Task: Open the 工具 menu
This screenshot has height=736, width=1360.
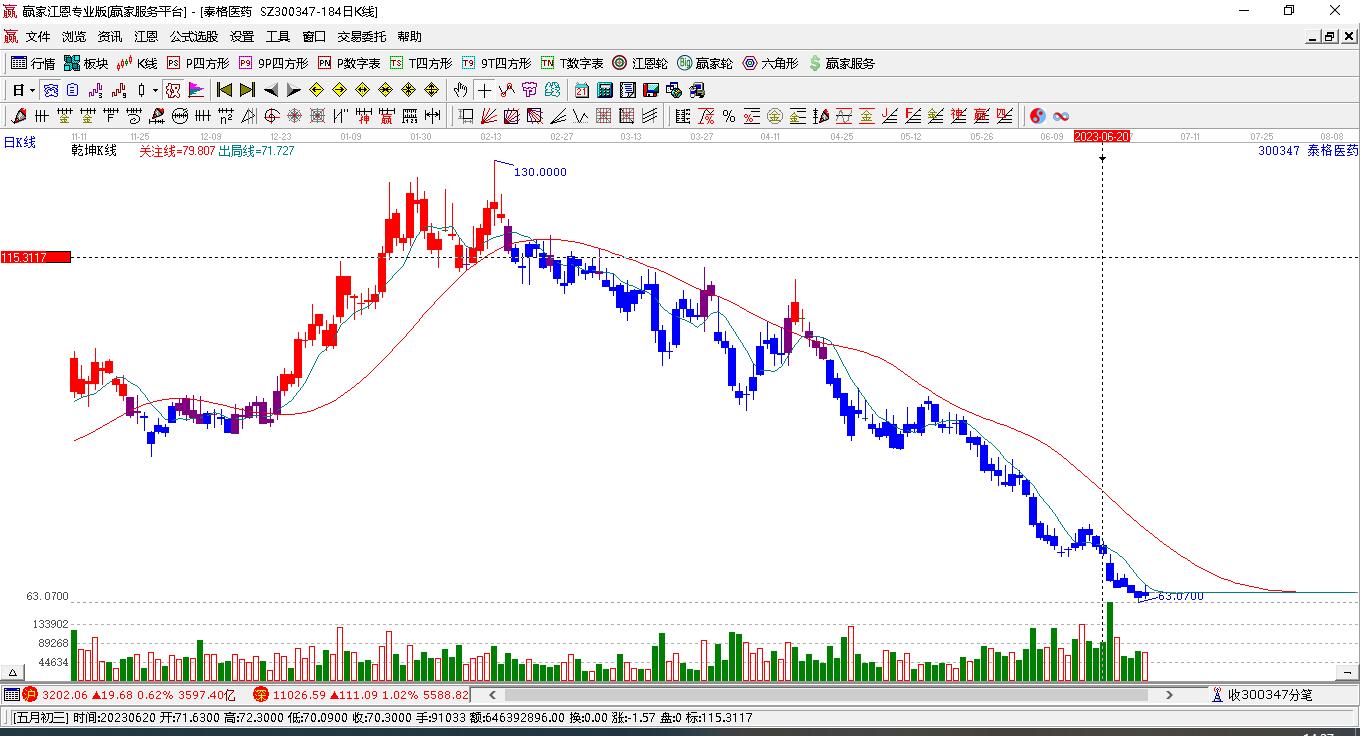Action: [x=278, y=36]
